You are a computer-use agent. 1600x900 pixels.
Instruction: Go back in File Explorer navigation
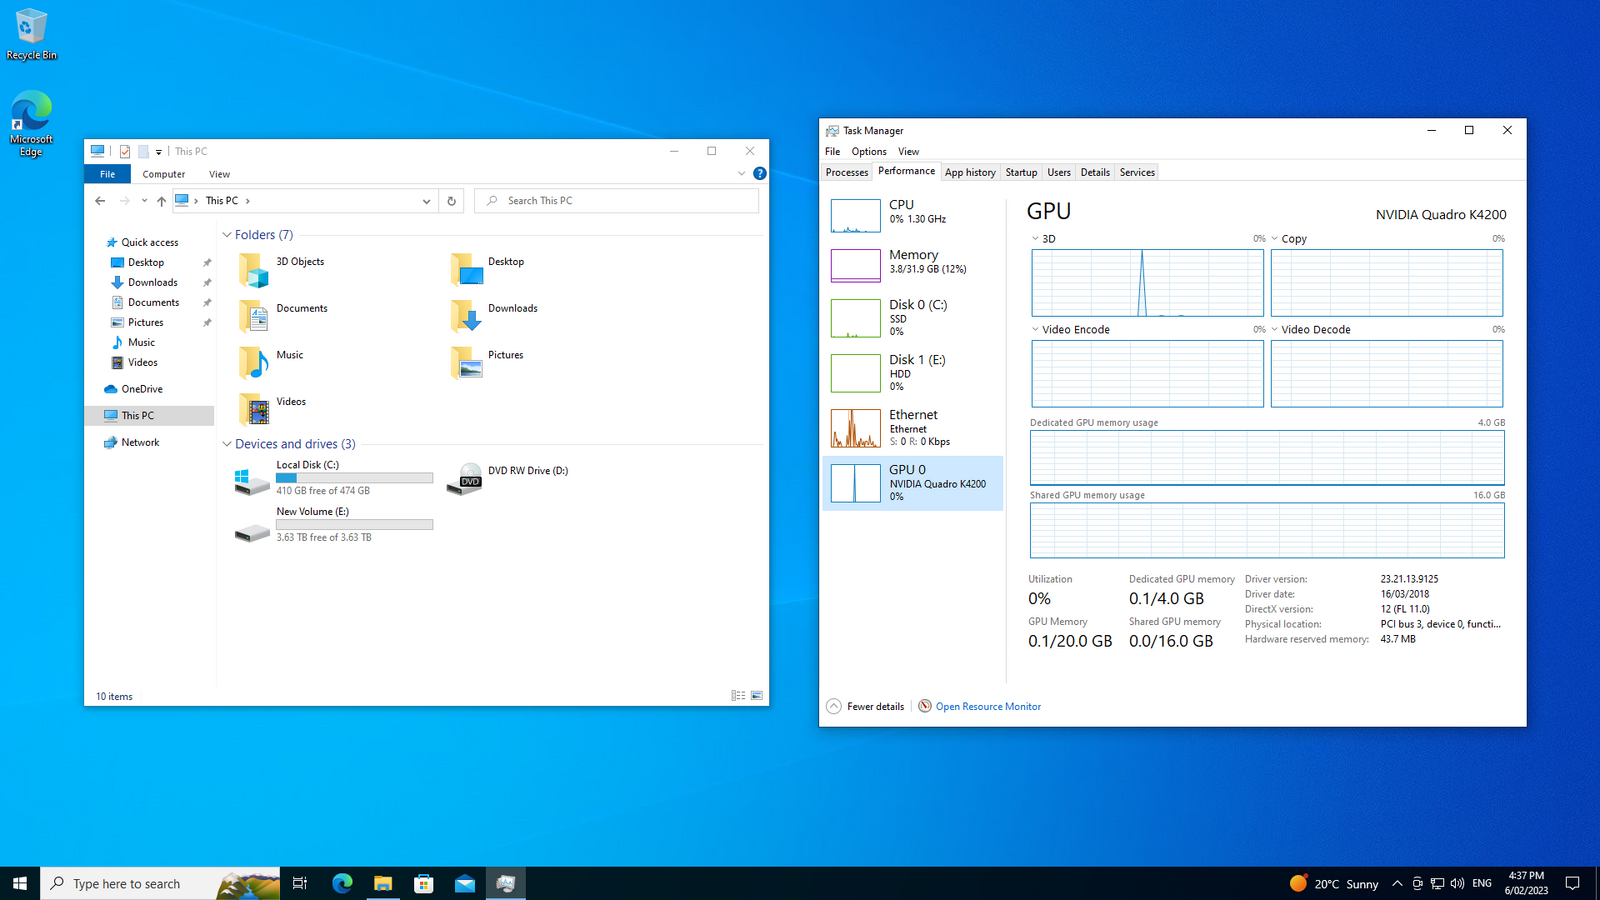click(100, 201)
